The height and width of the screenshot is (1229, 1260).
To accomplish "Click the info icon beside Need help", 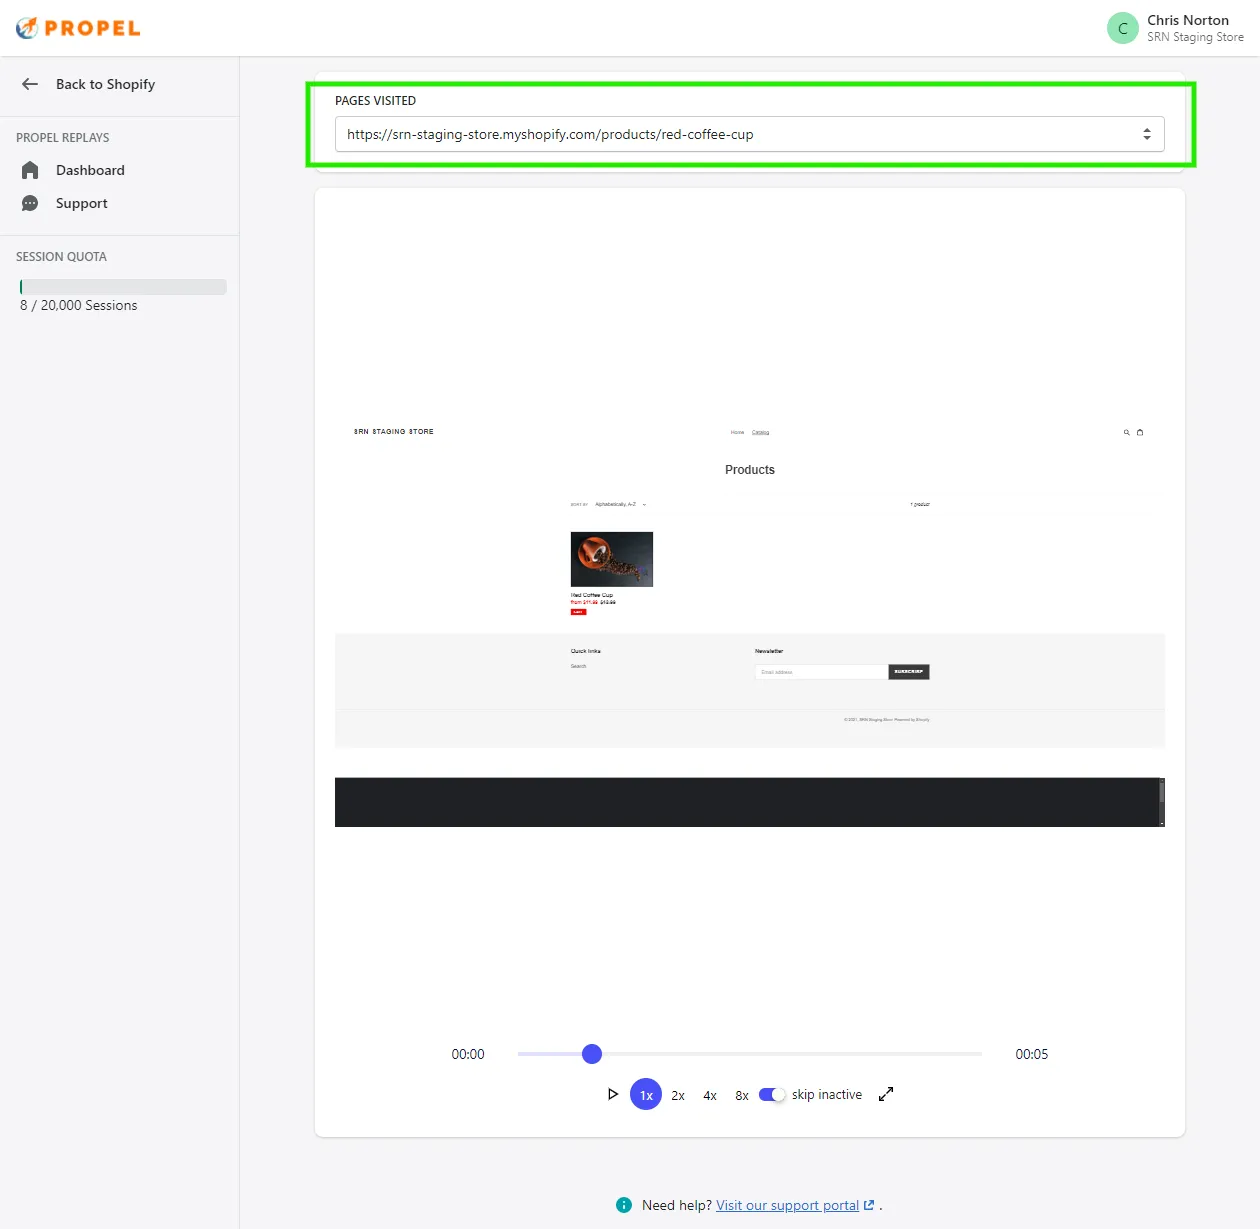I will (624, 1205).
